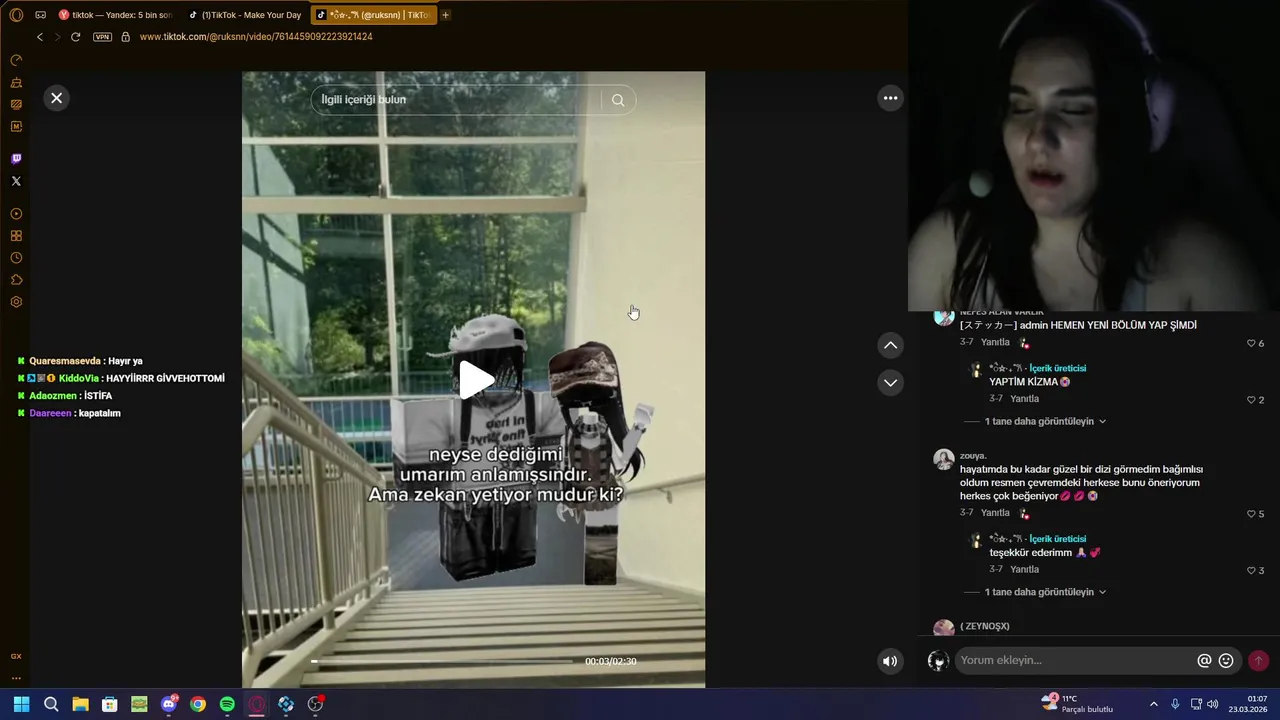
Task: Click 'İlgili içeriği bulun' search field
Action: [455, 100]
